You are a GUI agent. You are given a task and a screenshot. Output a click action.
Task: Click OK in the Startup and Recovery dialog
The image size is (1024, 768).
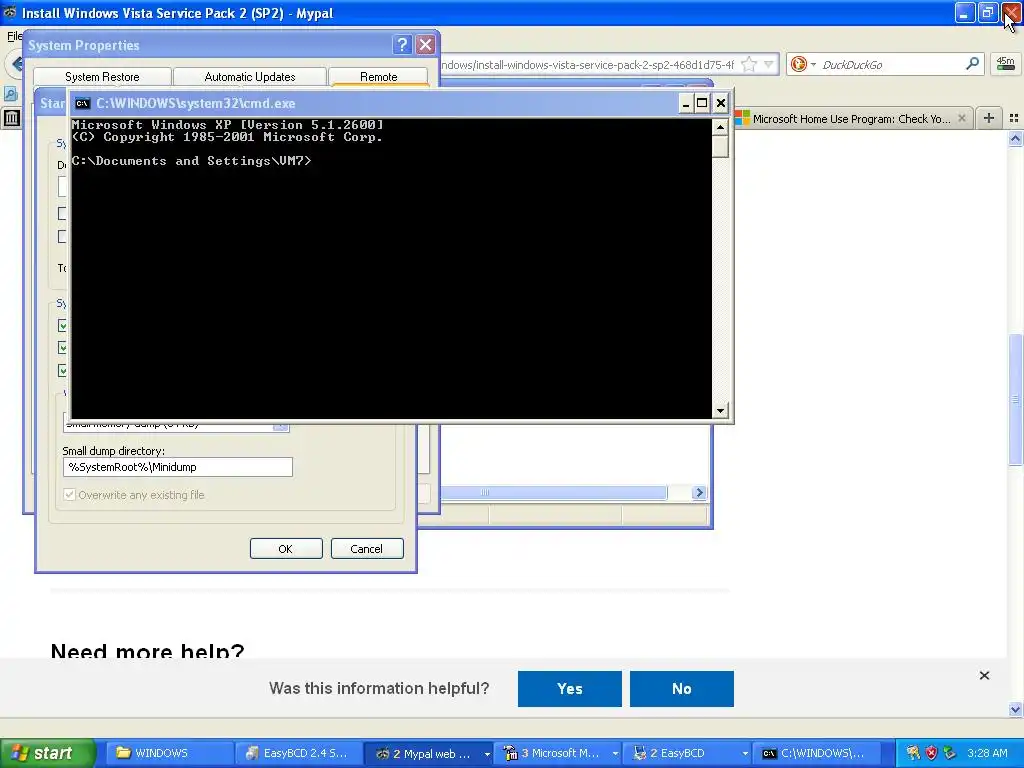286,549
